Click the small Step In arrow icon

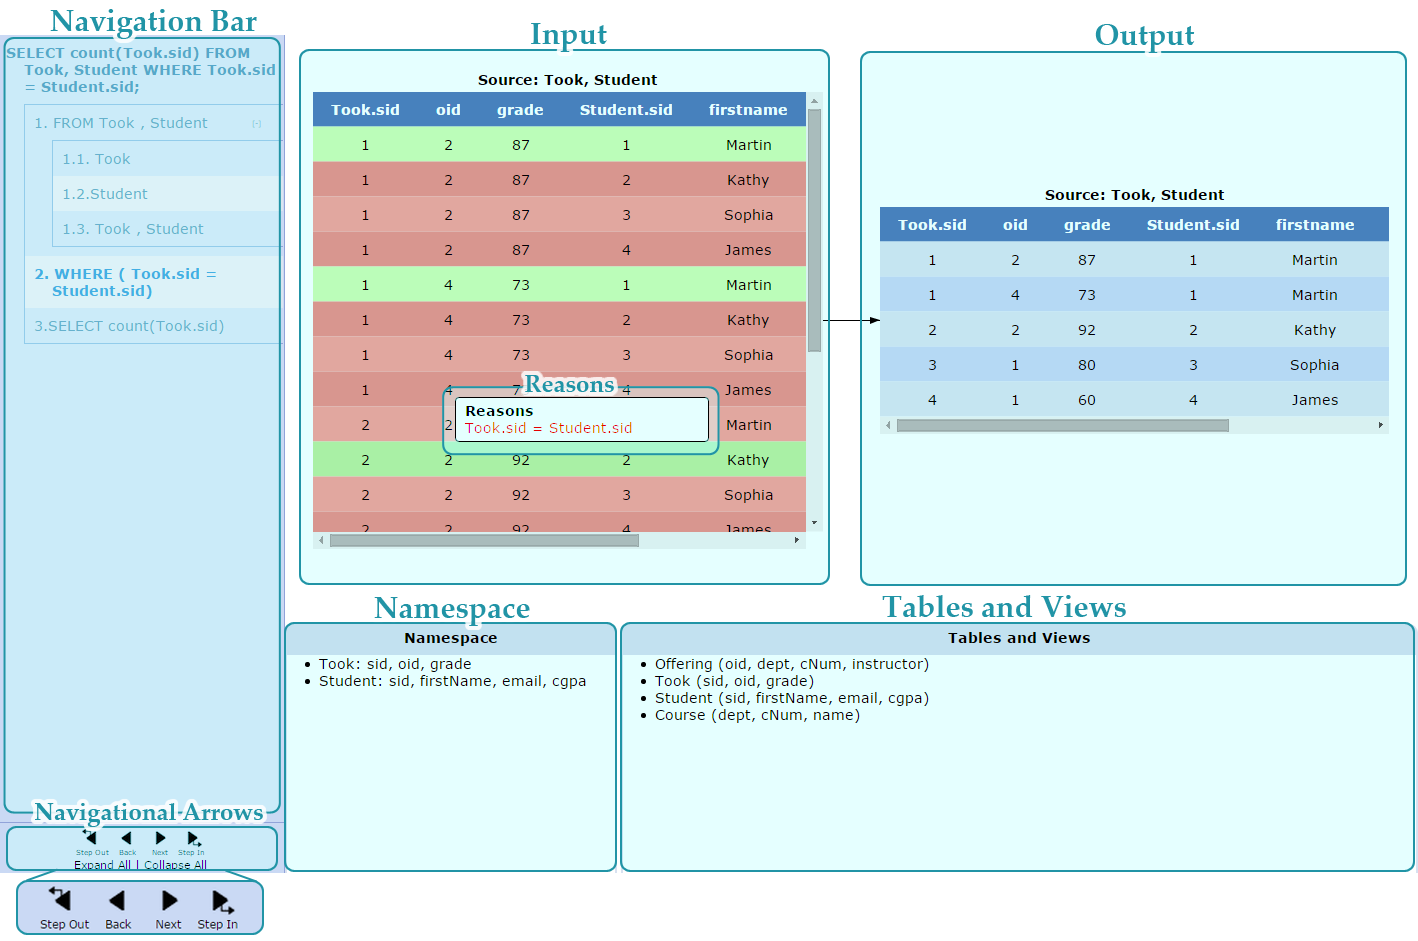tap(194, 839)
